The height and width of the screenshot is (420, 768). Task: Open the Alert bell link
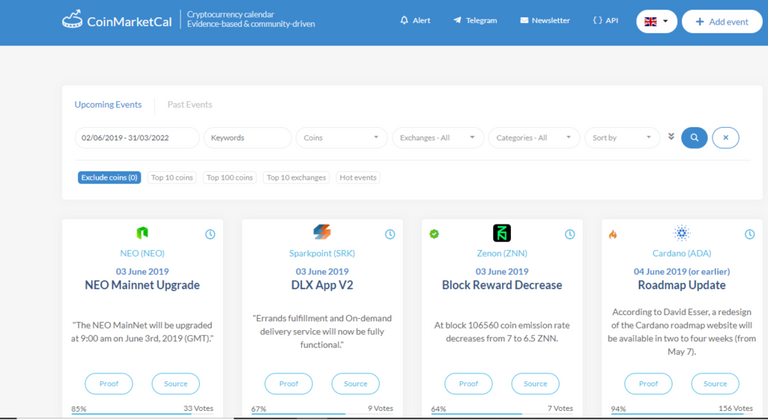click(x=415, y=21)
